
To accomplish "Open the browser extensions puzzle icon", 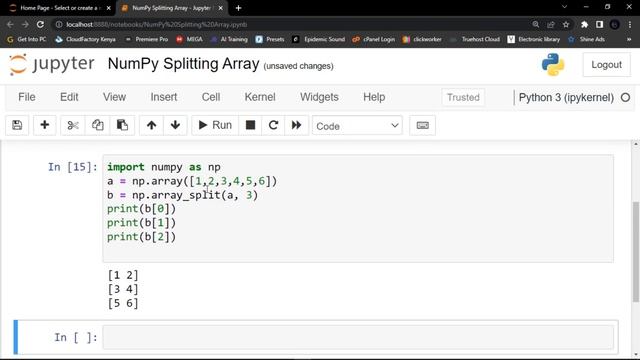I will click(x=584, y=24).
